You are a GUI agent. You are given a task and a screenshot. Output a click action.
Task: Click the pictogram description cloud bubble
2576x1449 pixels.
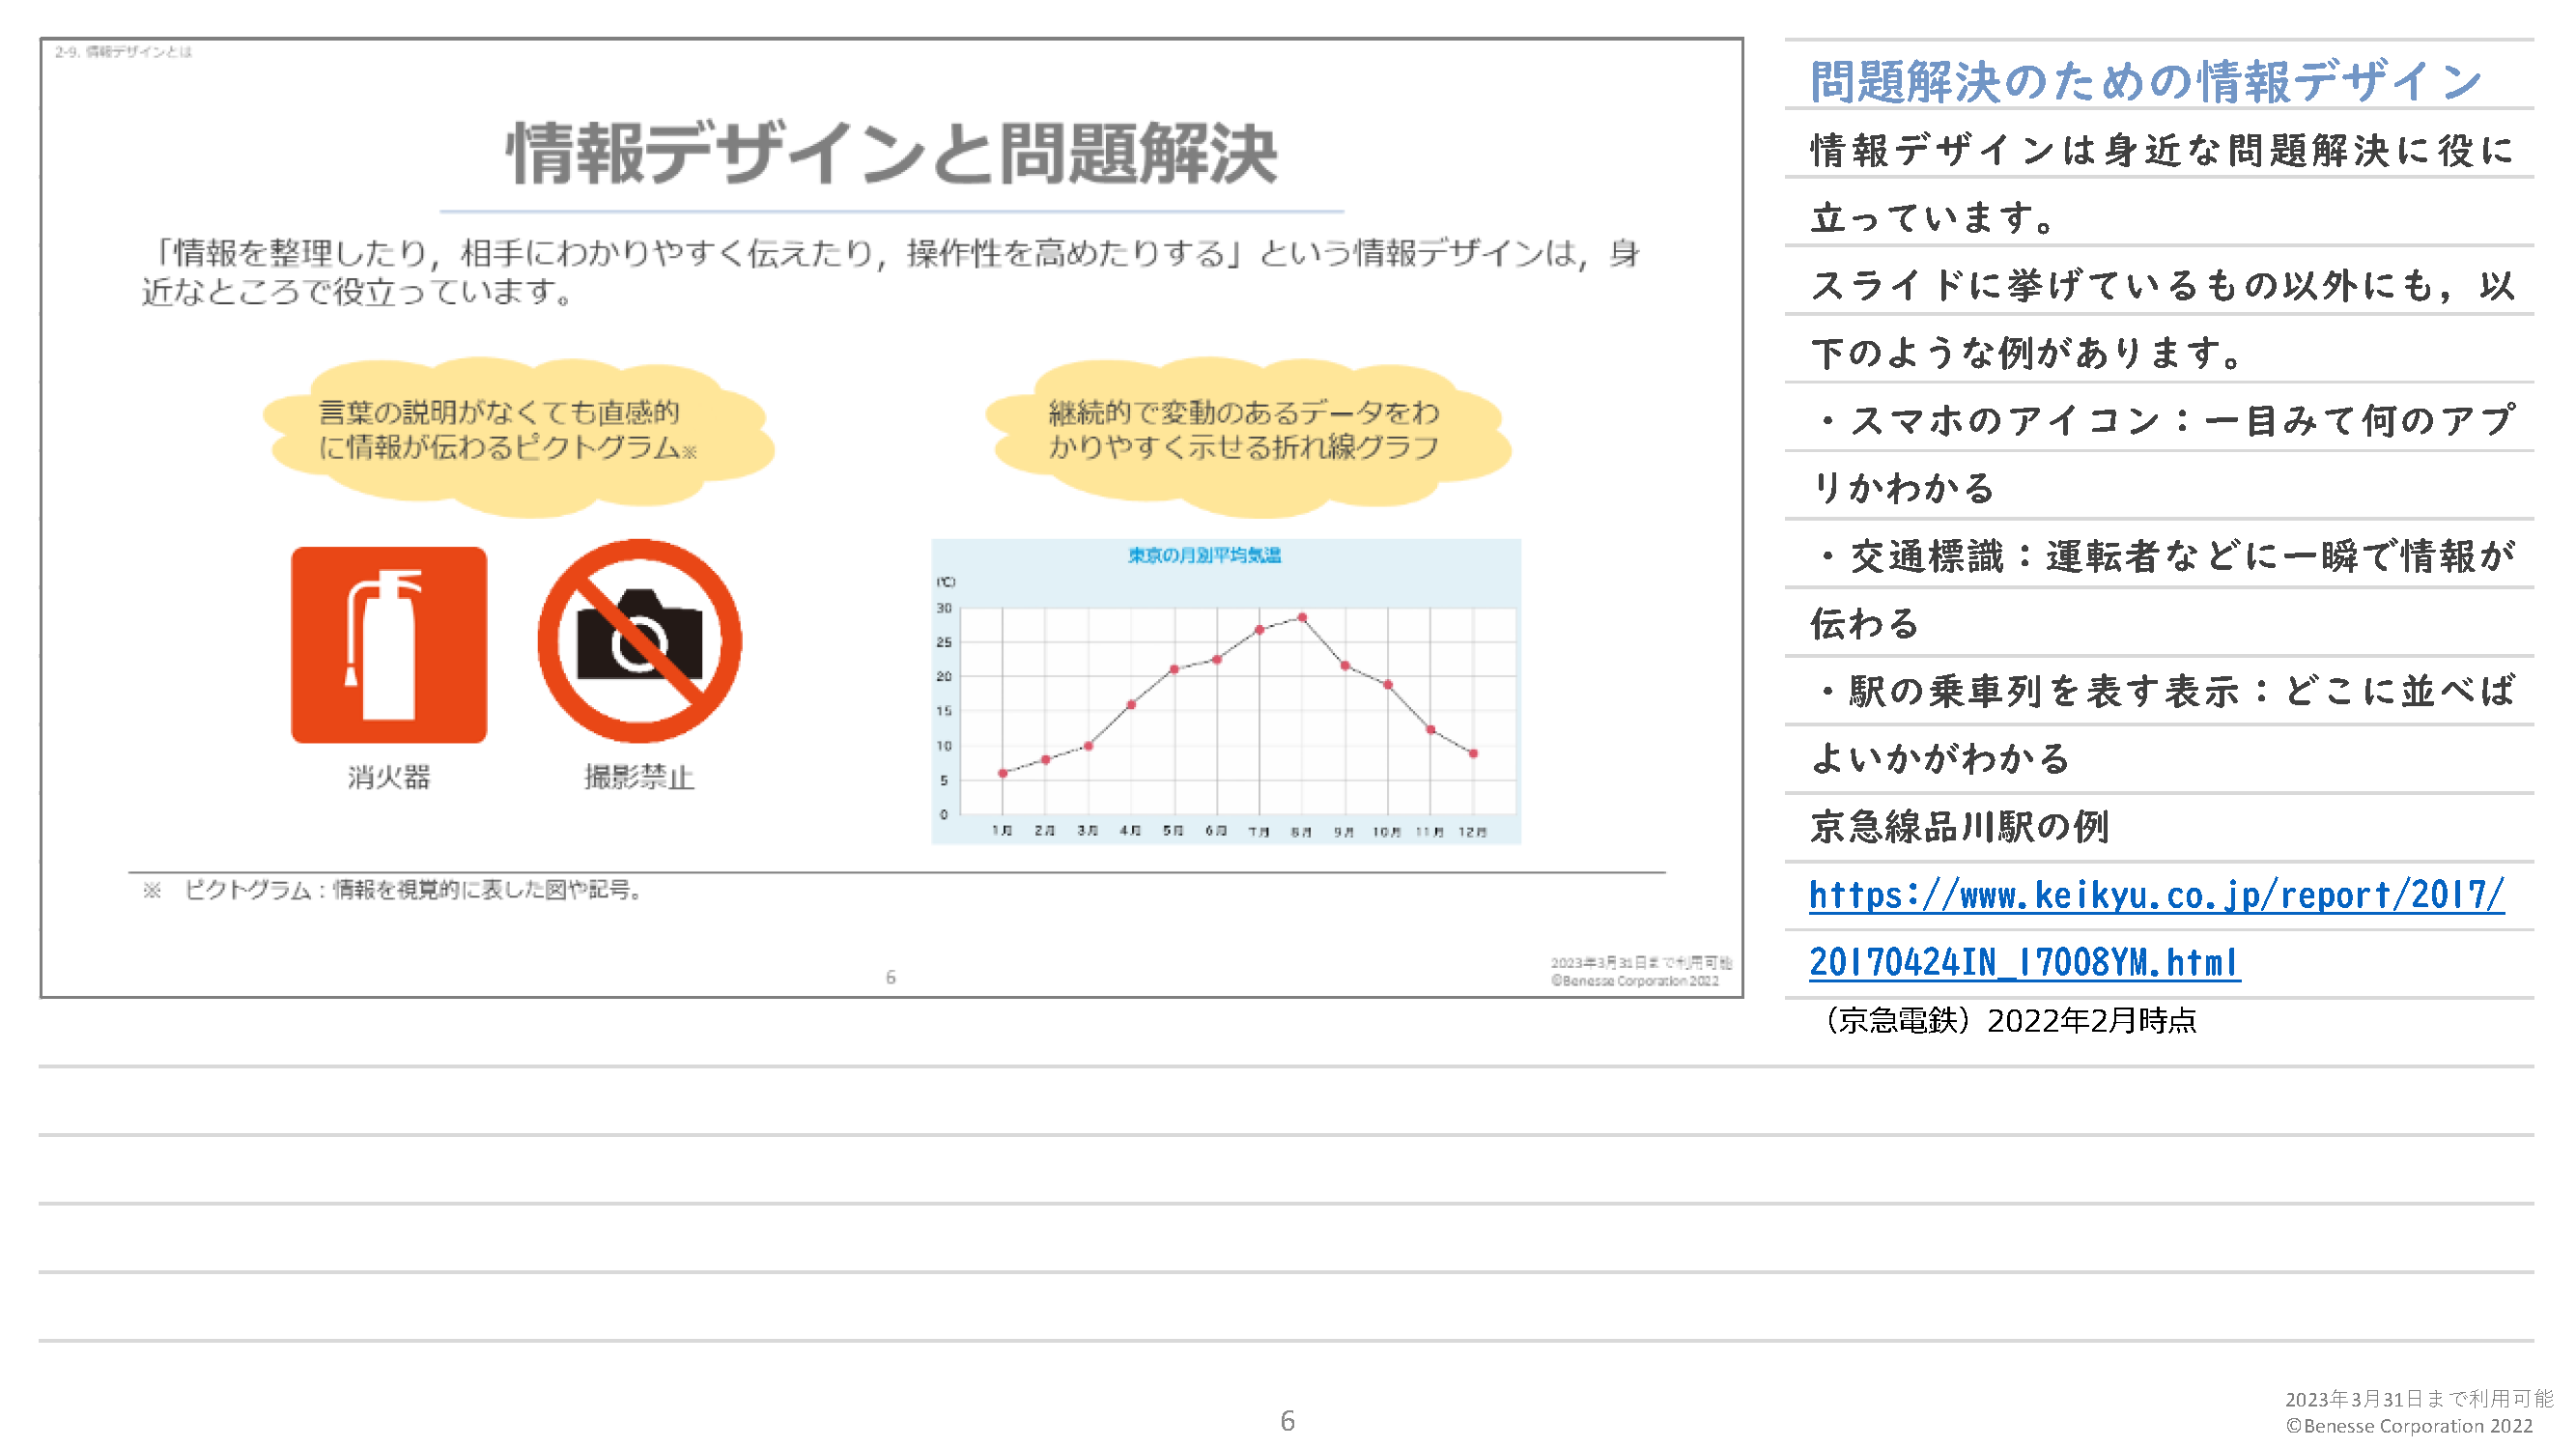(518, 435)
